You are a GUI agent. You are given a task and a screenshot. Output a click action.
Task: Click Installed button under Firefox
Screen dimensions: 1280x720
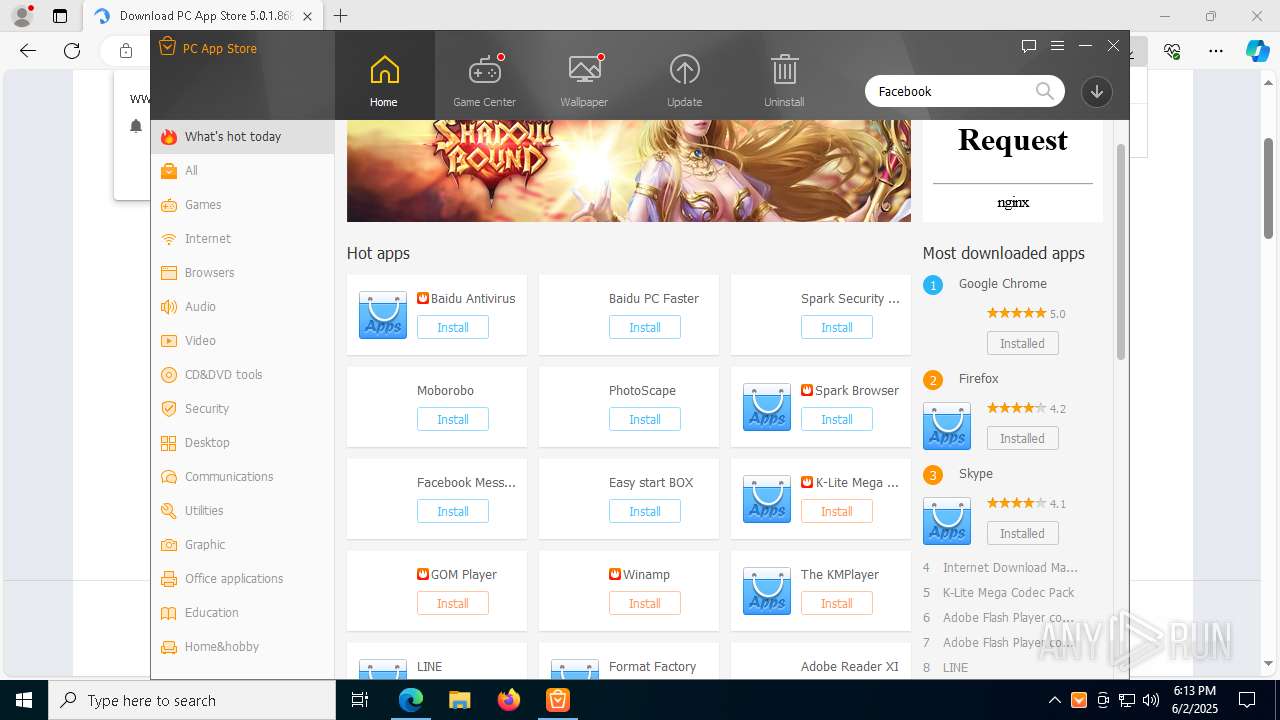(1023, 439)
